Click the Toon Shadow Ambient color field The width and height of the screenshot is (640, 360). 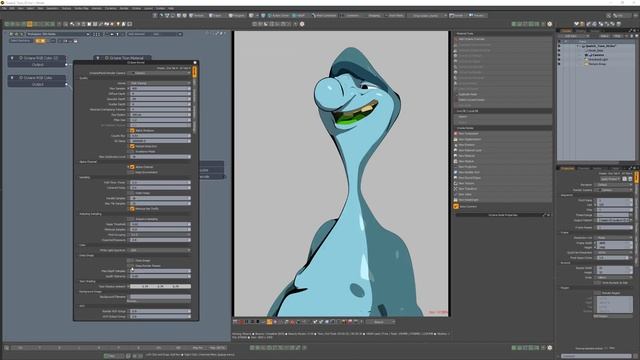point(160,287)
